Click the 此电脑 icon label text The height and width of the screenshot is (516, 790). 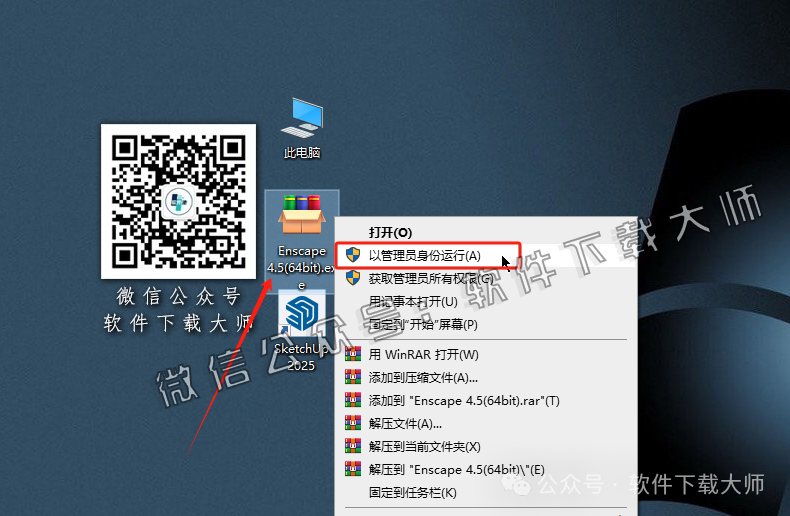302,152
